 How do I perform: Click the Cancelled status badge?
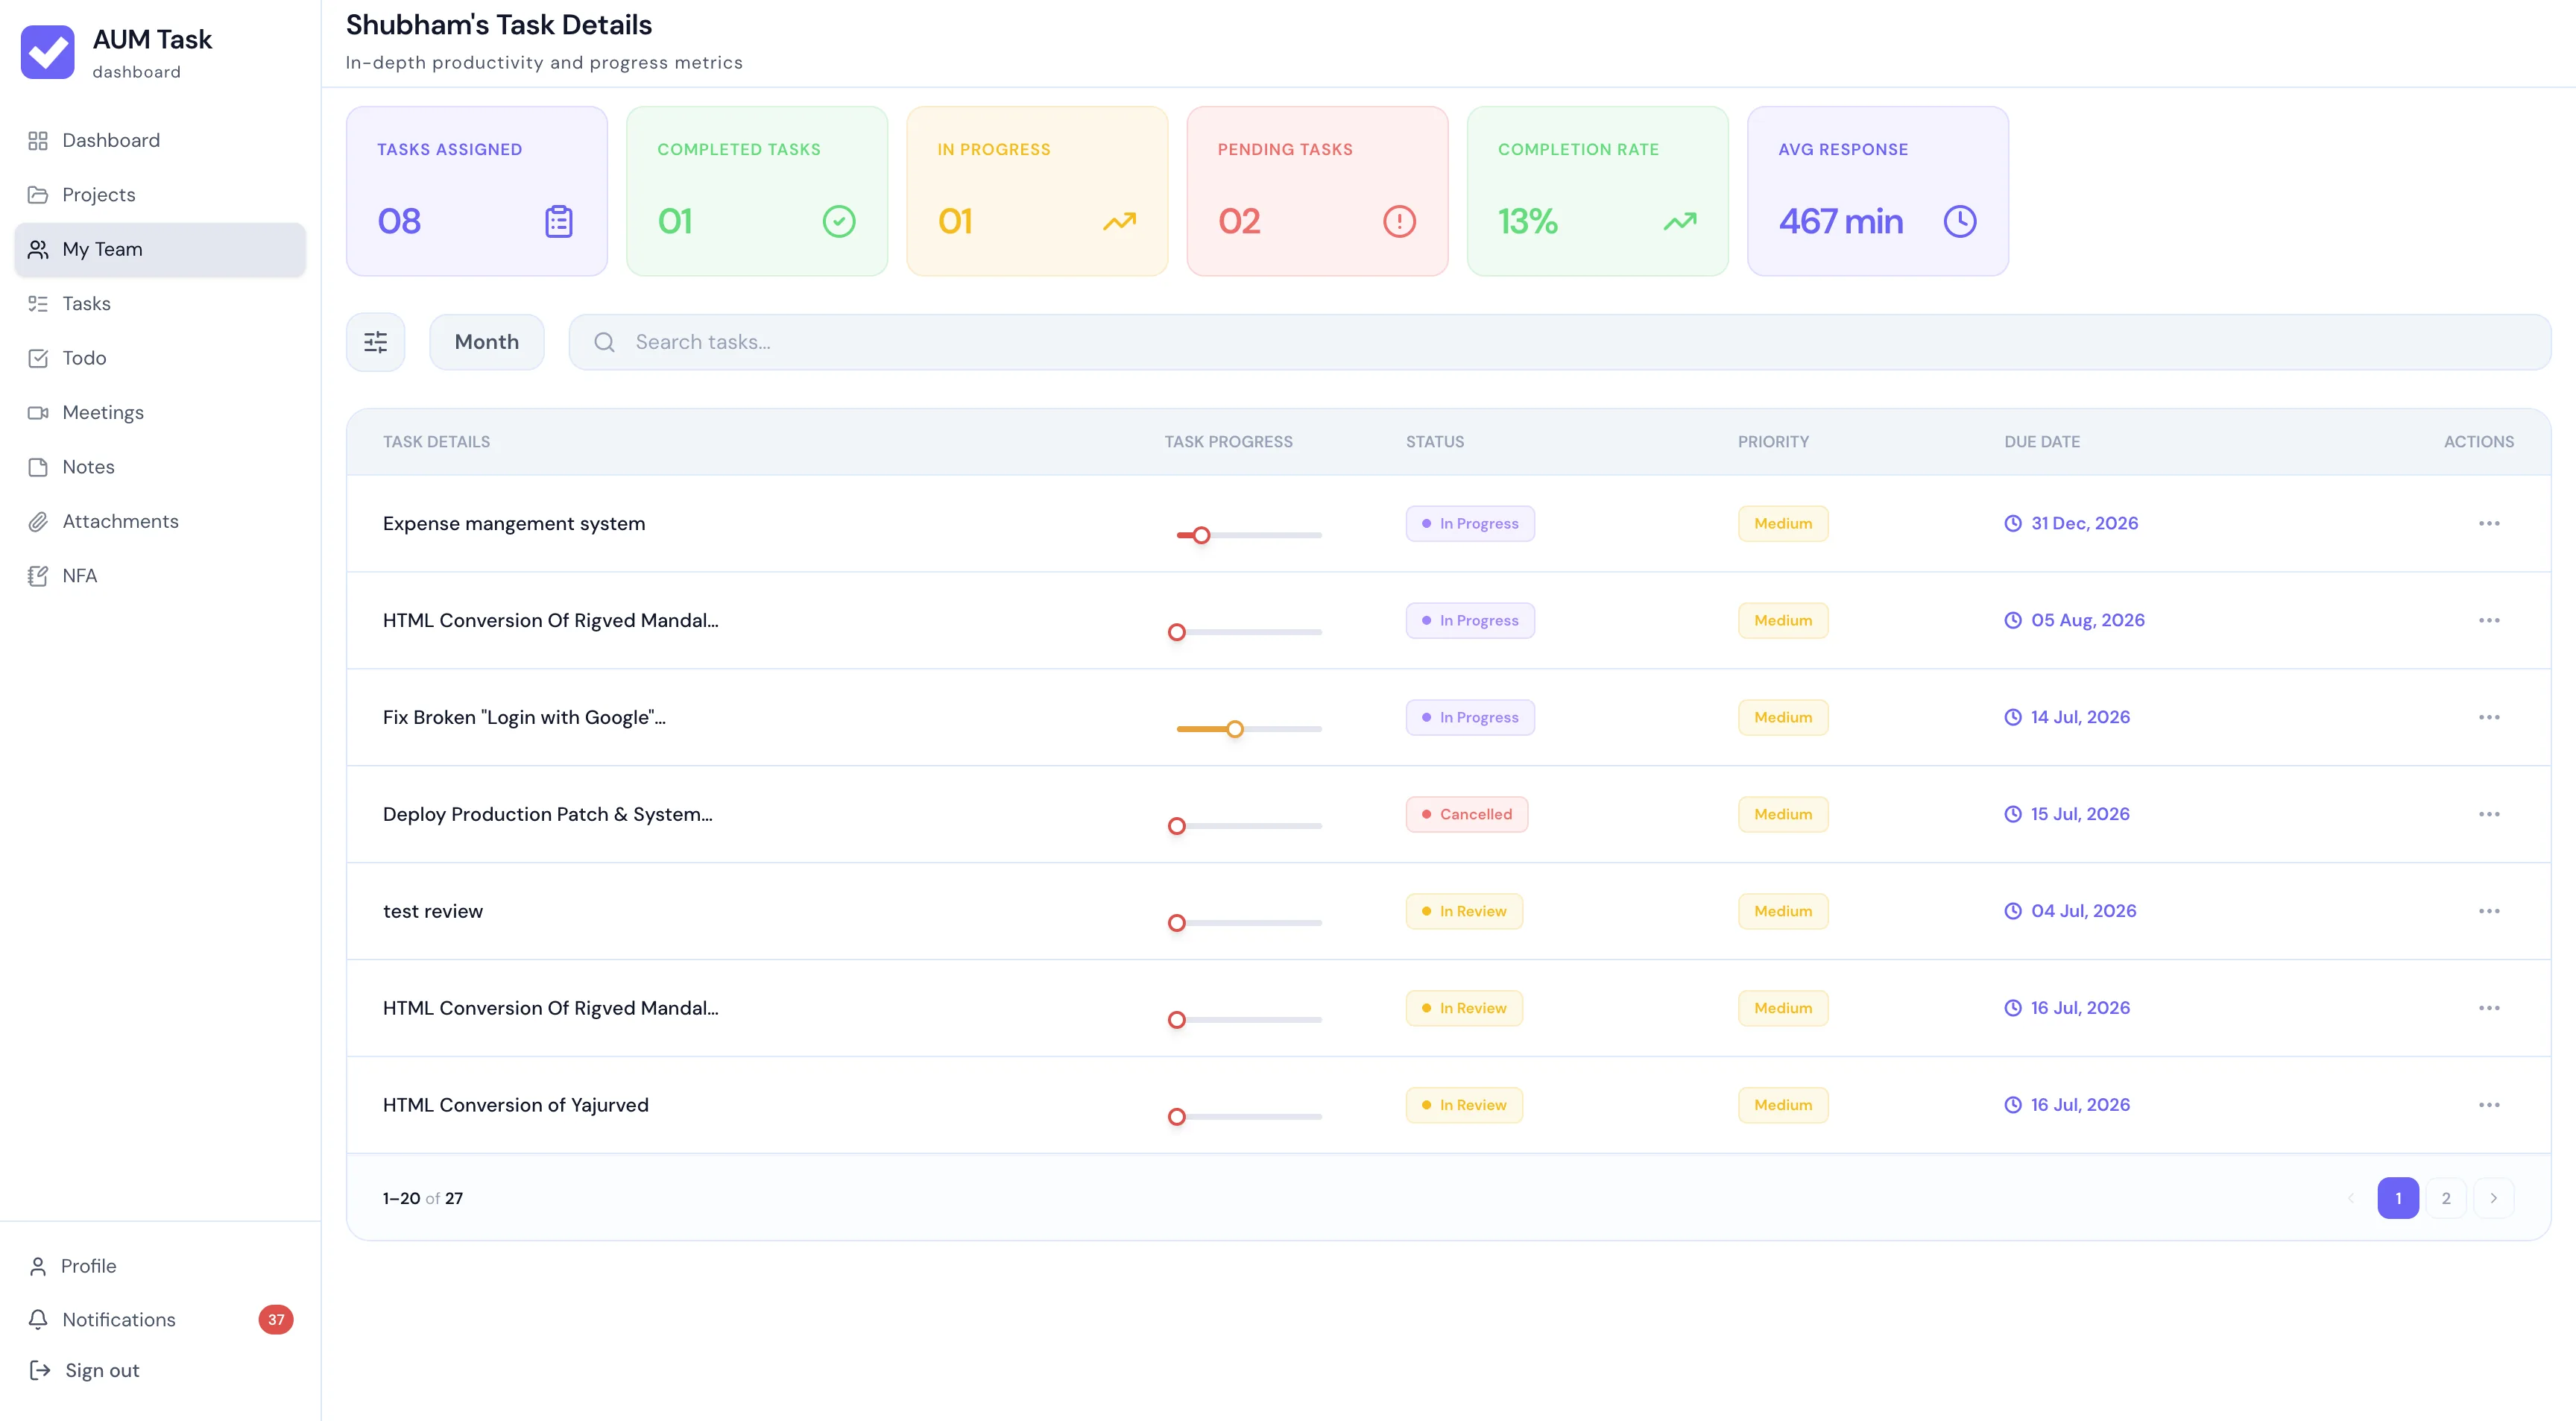point(1467,814)
